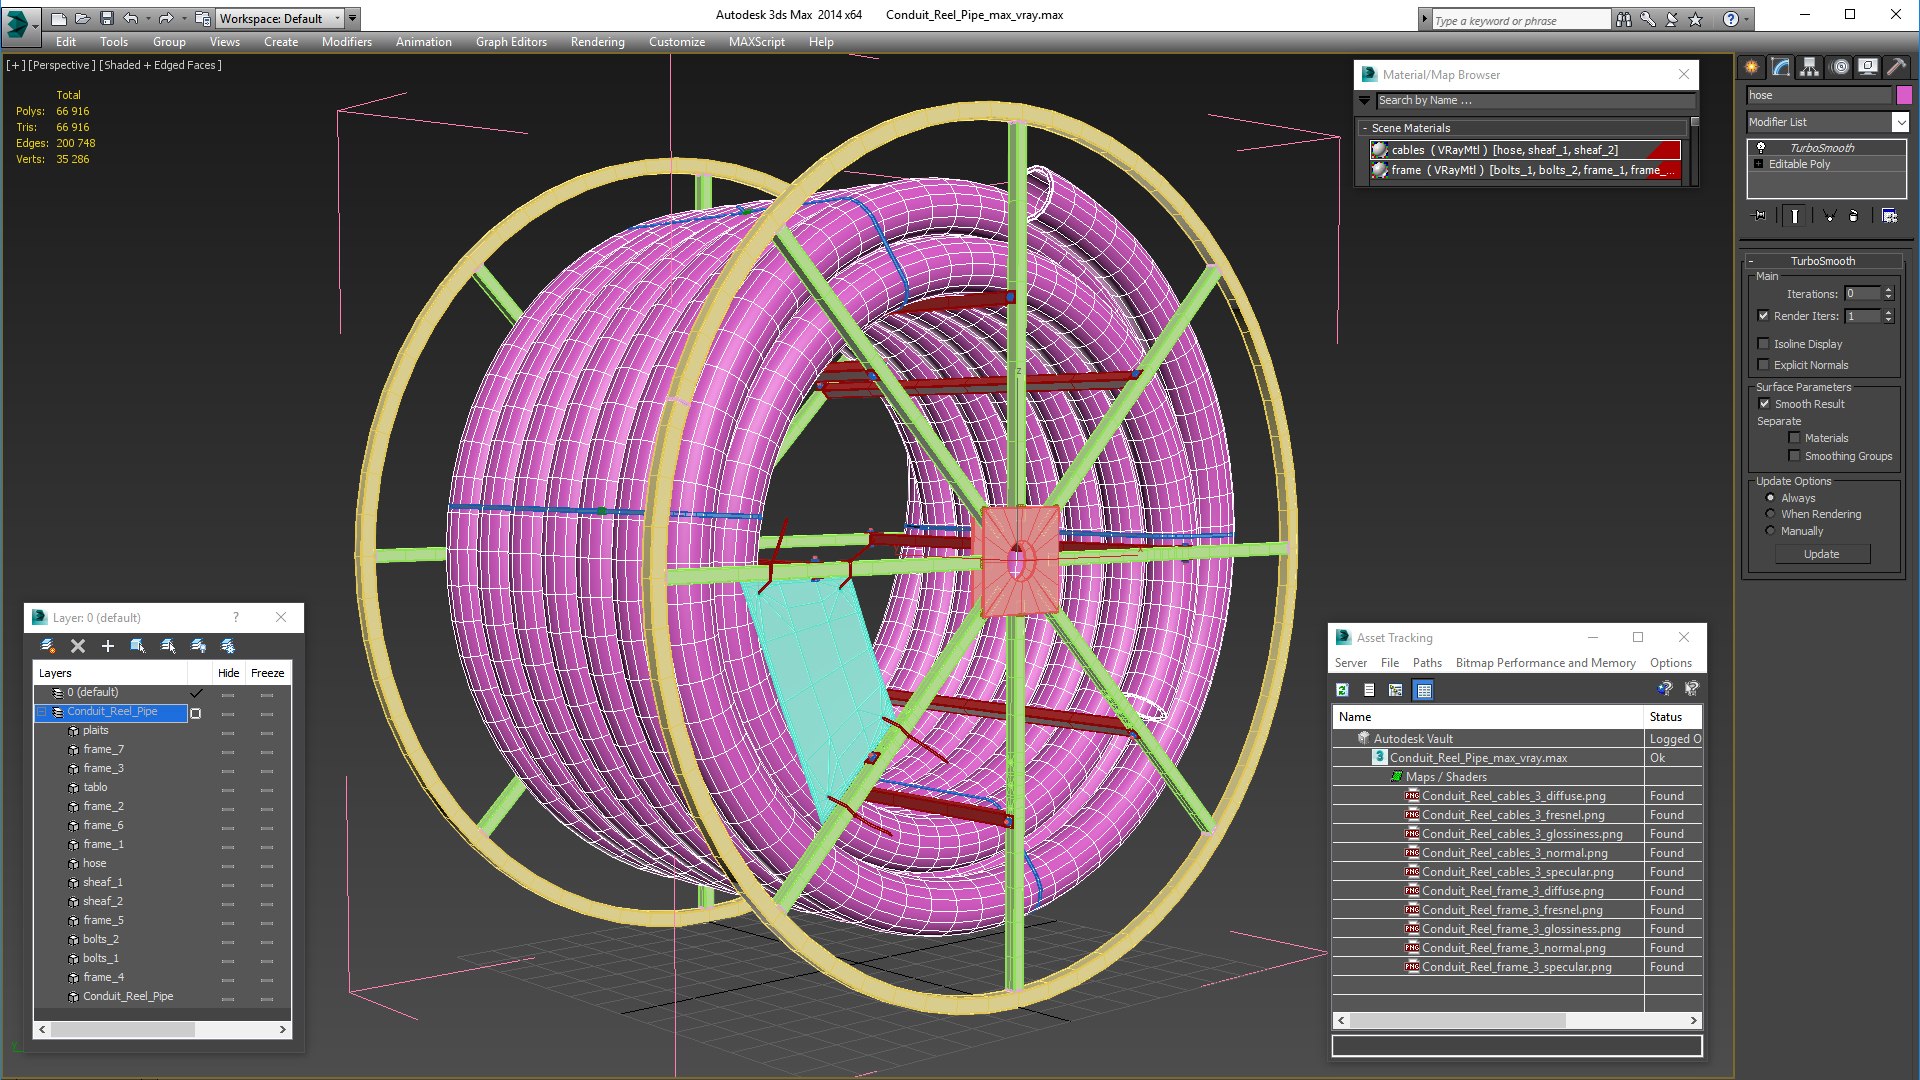Delete layer using X icon in Layer panel

coord(78,646)
